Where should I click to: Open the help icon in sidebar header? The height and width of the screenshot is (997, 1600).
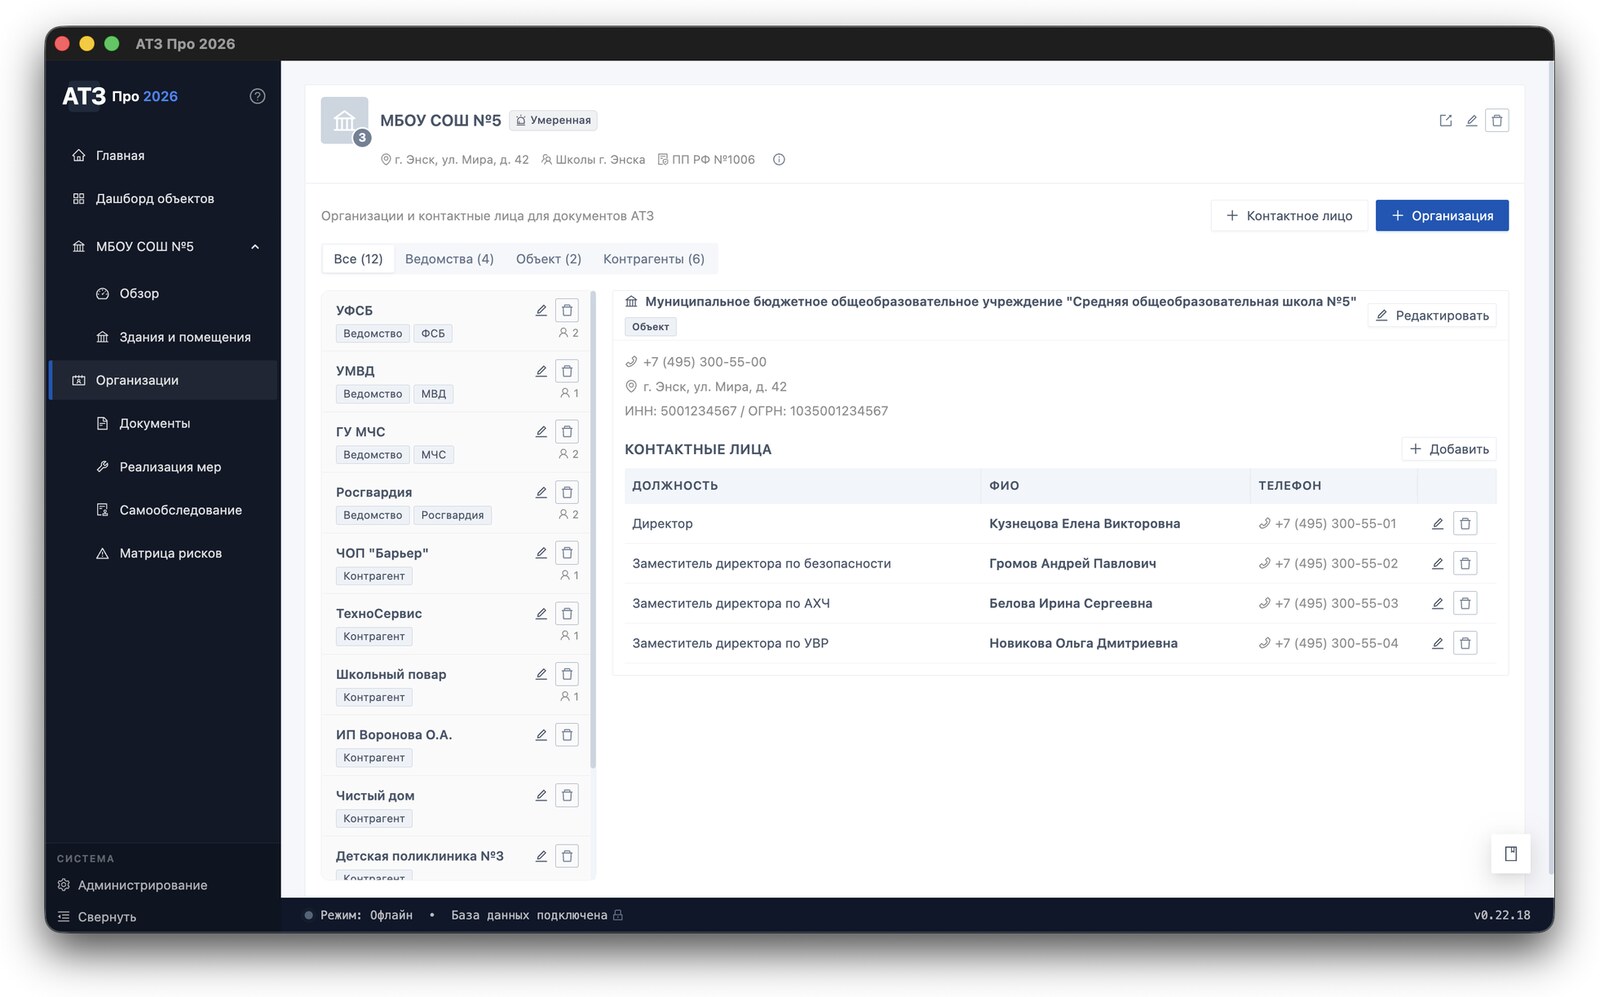tap(257, 96)
